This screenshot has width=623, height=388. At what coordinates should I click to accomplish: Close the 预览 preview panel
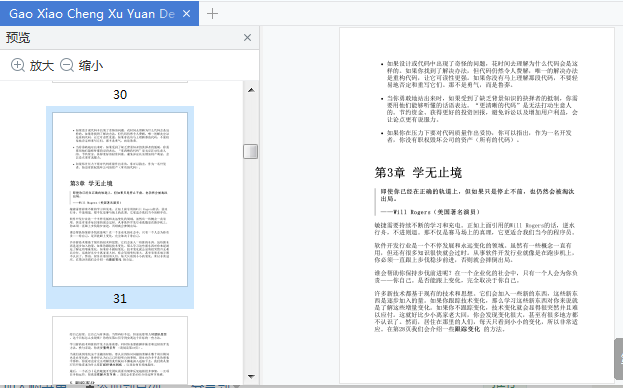248,38
